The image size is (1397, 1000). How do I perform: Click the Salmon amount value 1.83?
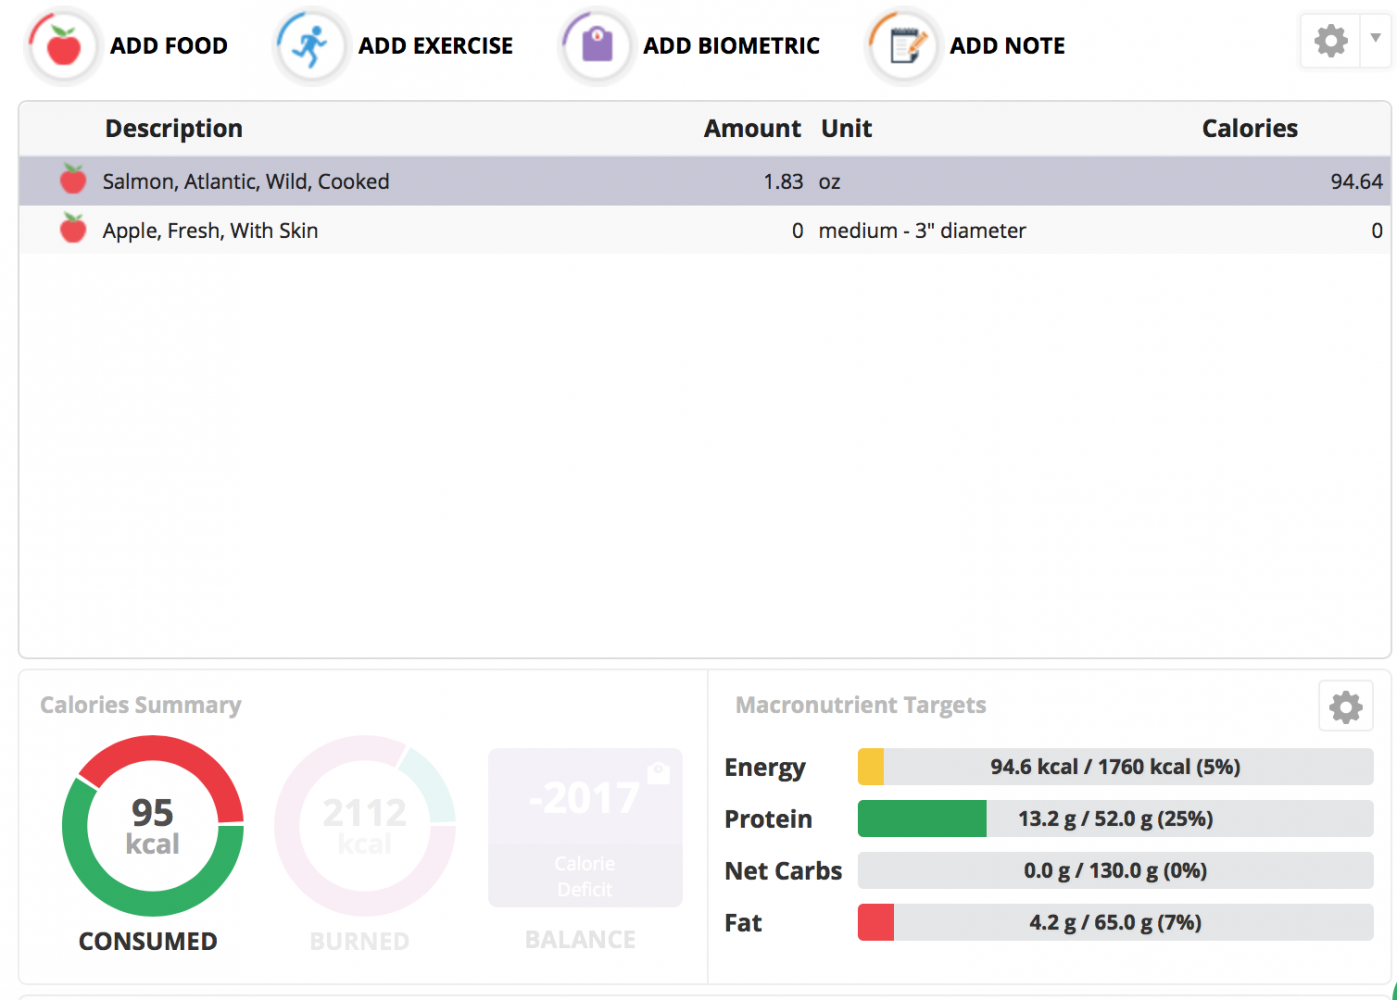click(x=782, y=182)
